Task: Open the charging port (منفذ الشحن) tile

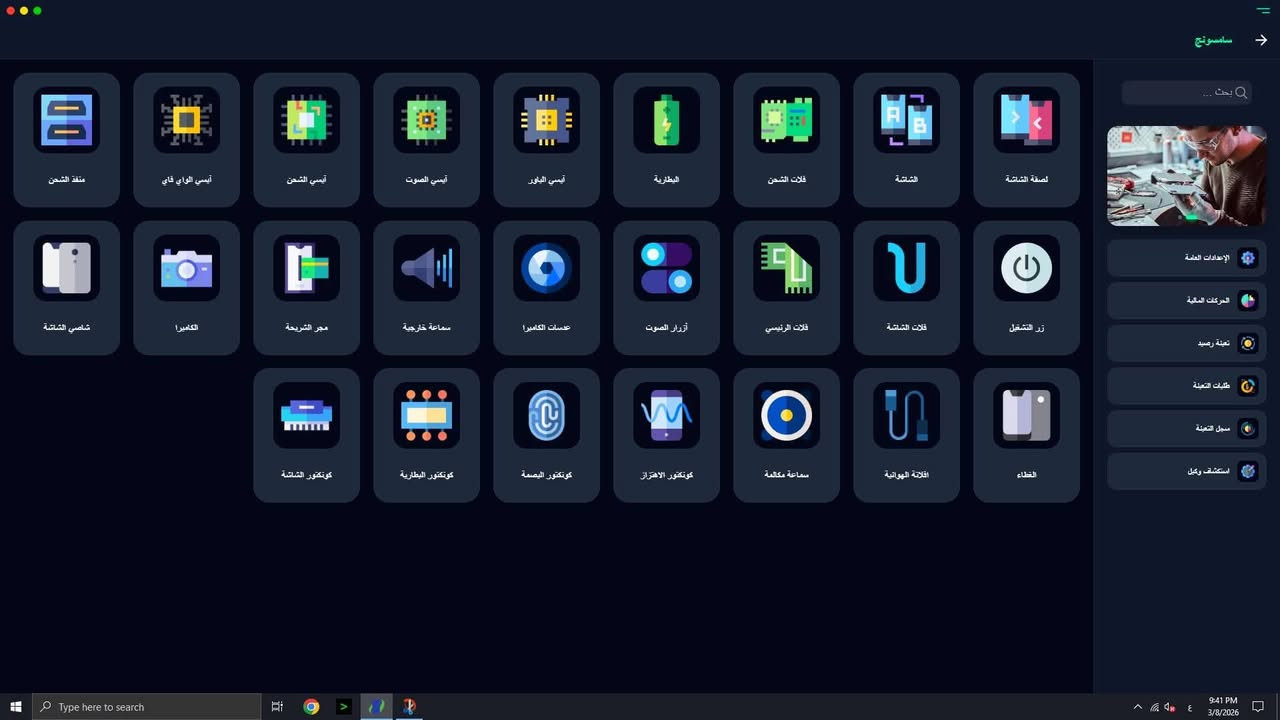Action: click(66, 139)
